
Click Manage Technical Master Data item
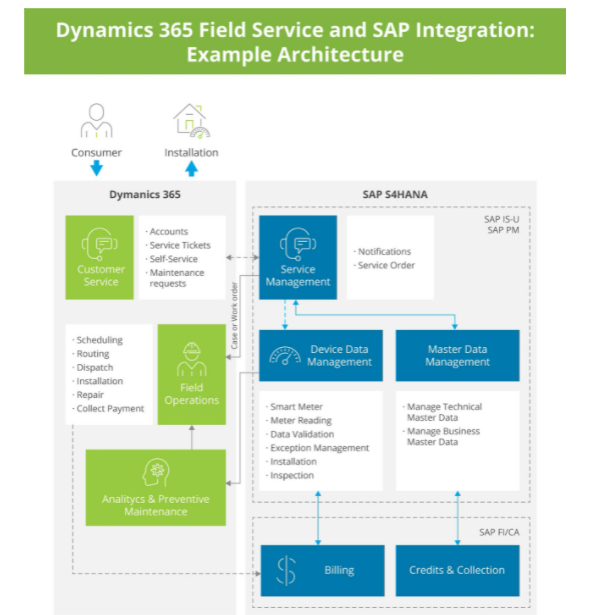442,412
